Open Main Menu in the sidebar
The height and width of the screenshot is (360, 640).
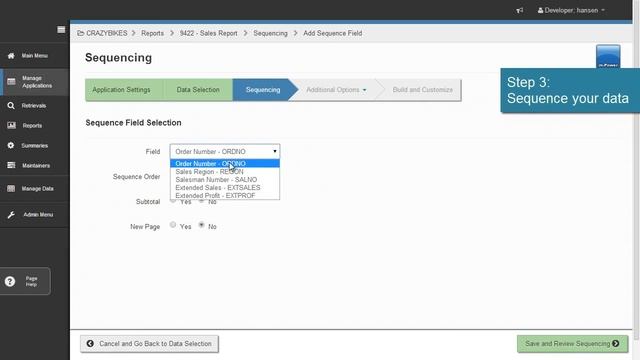34,56
